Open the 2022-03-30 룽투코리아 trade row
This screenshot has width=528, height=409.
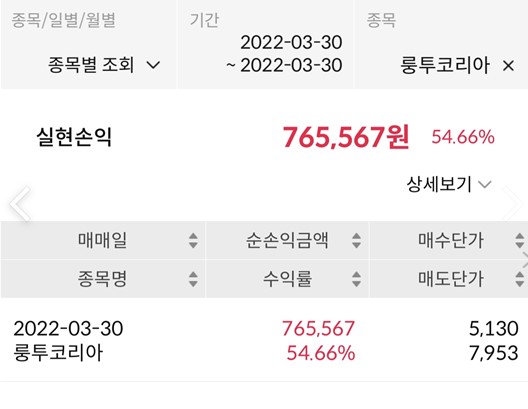(x=264, y=340)
